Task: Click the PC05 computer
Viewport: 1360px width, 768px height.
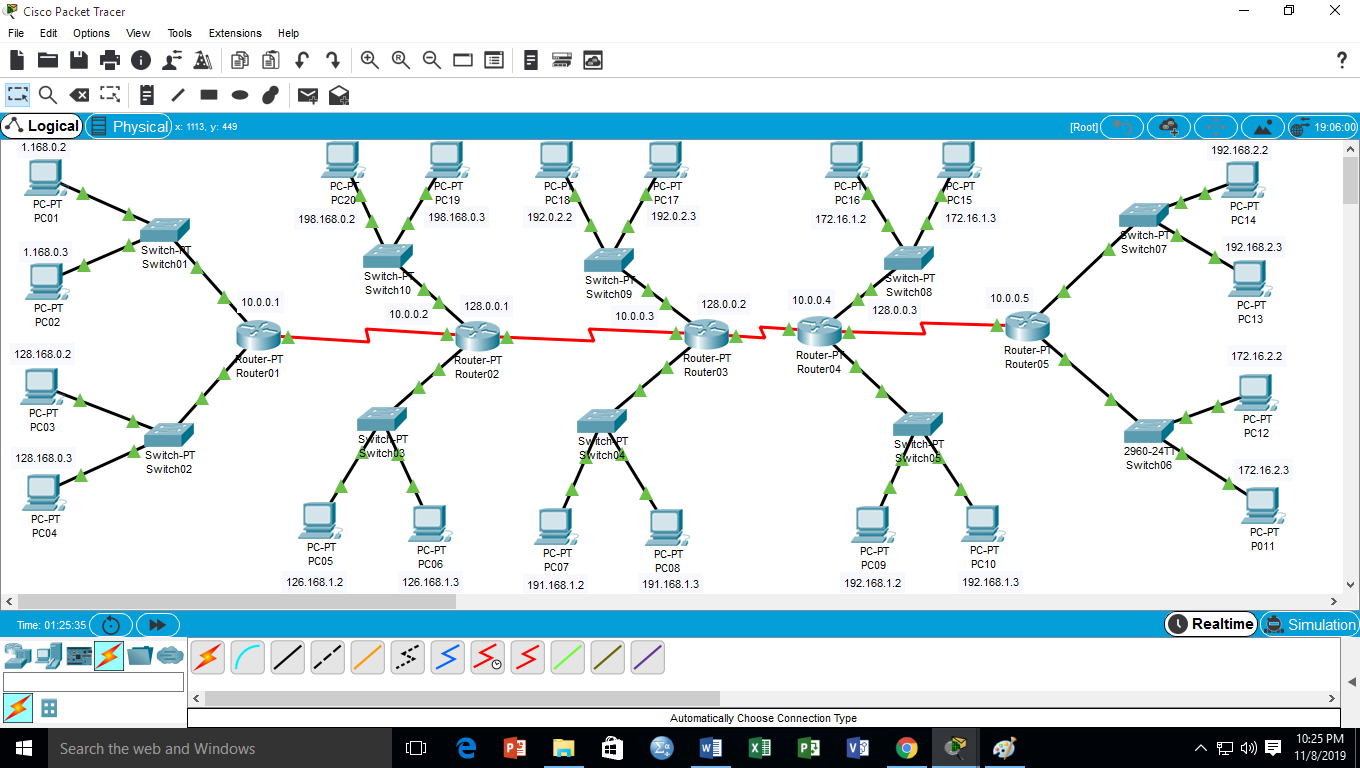Action: click(319, 521)
